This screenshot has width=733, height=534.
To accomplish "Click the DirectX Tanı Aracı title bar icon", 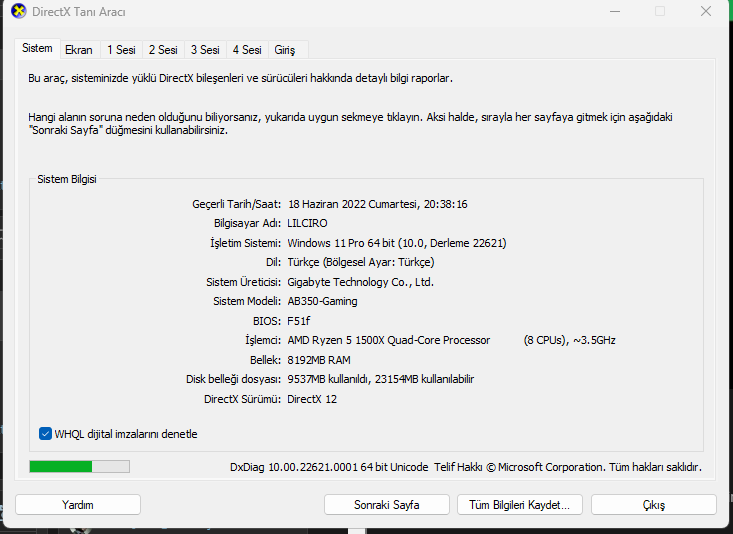I will 18,11.
